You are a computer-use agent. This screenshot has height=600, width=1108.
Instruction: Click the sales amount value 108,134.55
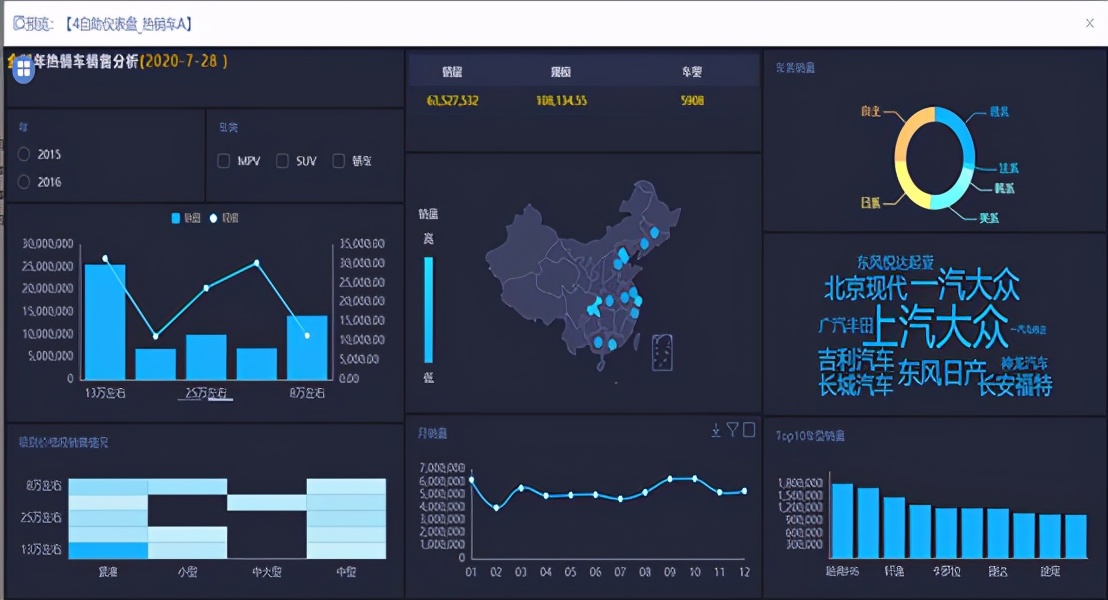561,100
